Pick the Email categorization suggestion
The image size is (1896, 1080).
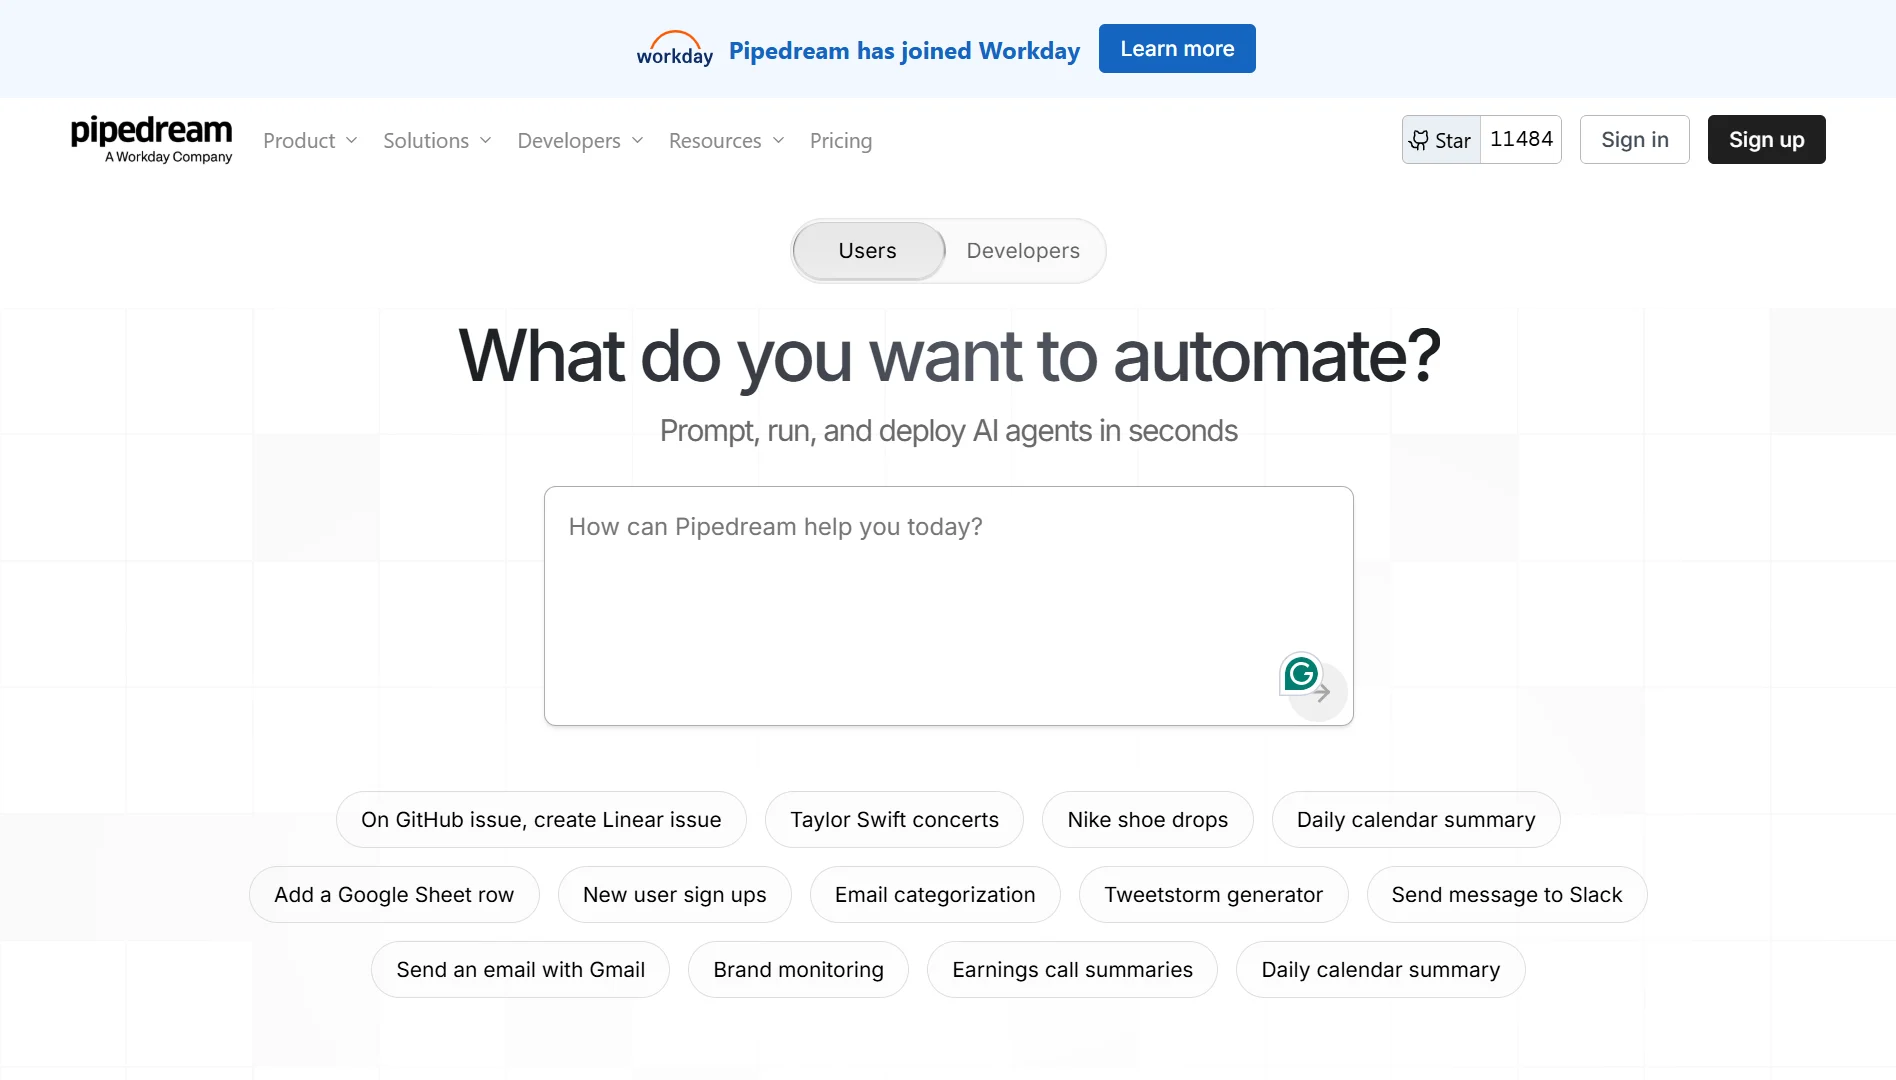tap(935, 895)
